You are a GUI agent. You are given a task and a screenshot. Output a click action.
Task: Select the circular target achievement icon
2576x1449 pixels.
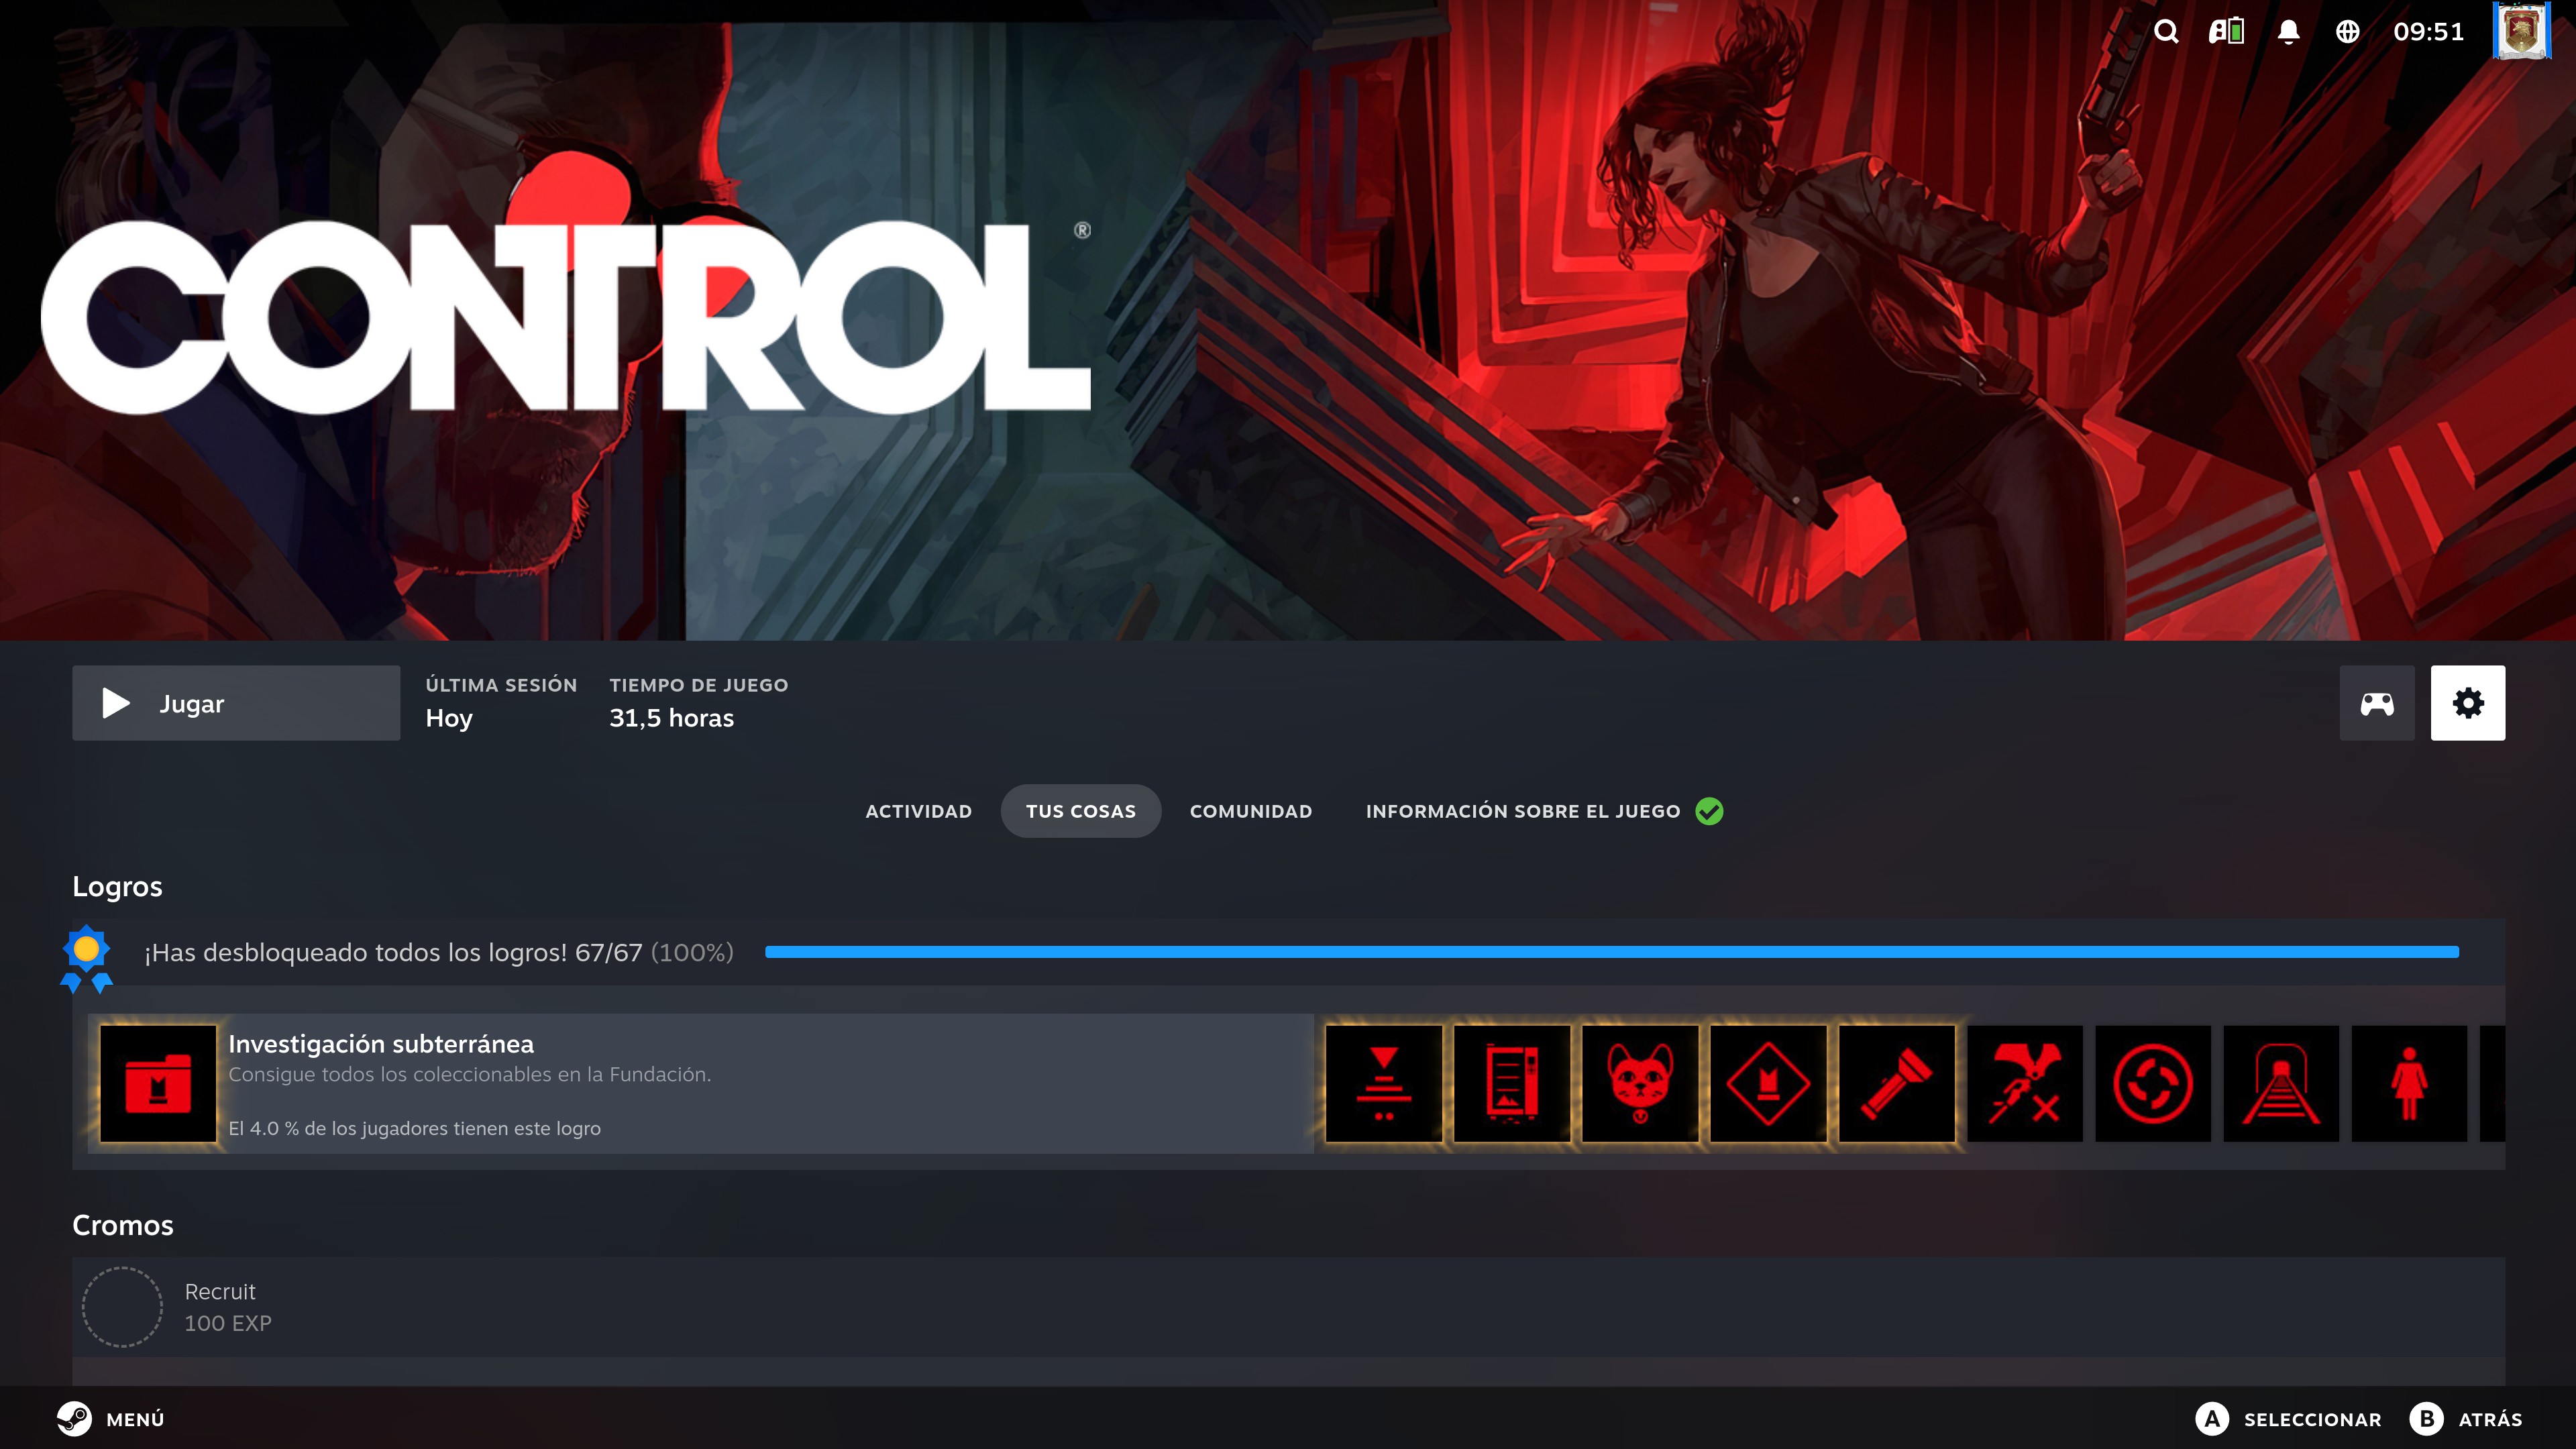(2153, 1084)
